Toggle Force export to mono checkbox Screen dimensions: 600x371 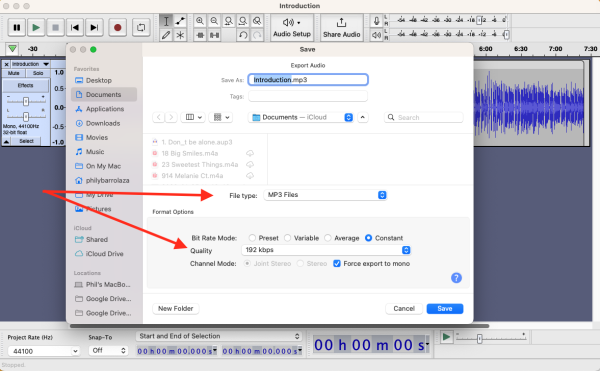337,264
